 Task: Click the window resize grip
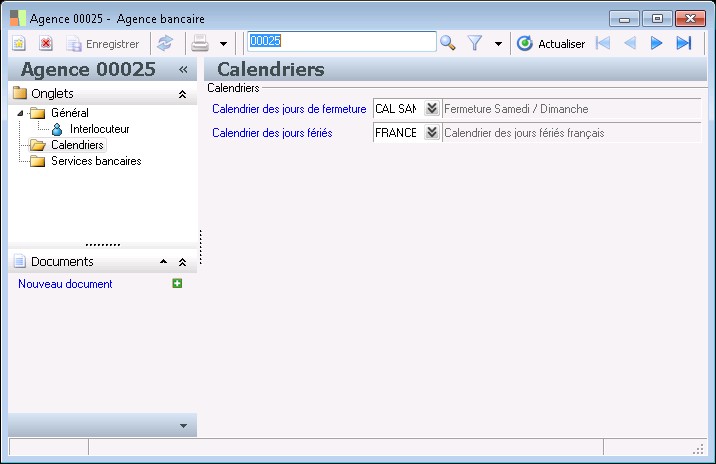pos(699,449)
